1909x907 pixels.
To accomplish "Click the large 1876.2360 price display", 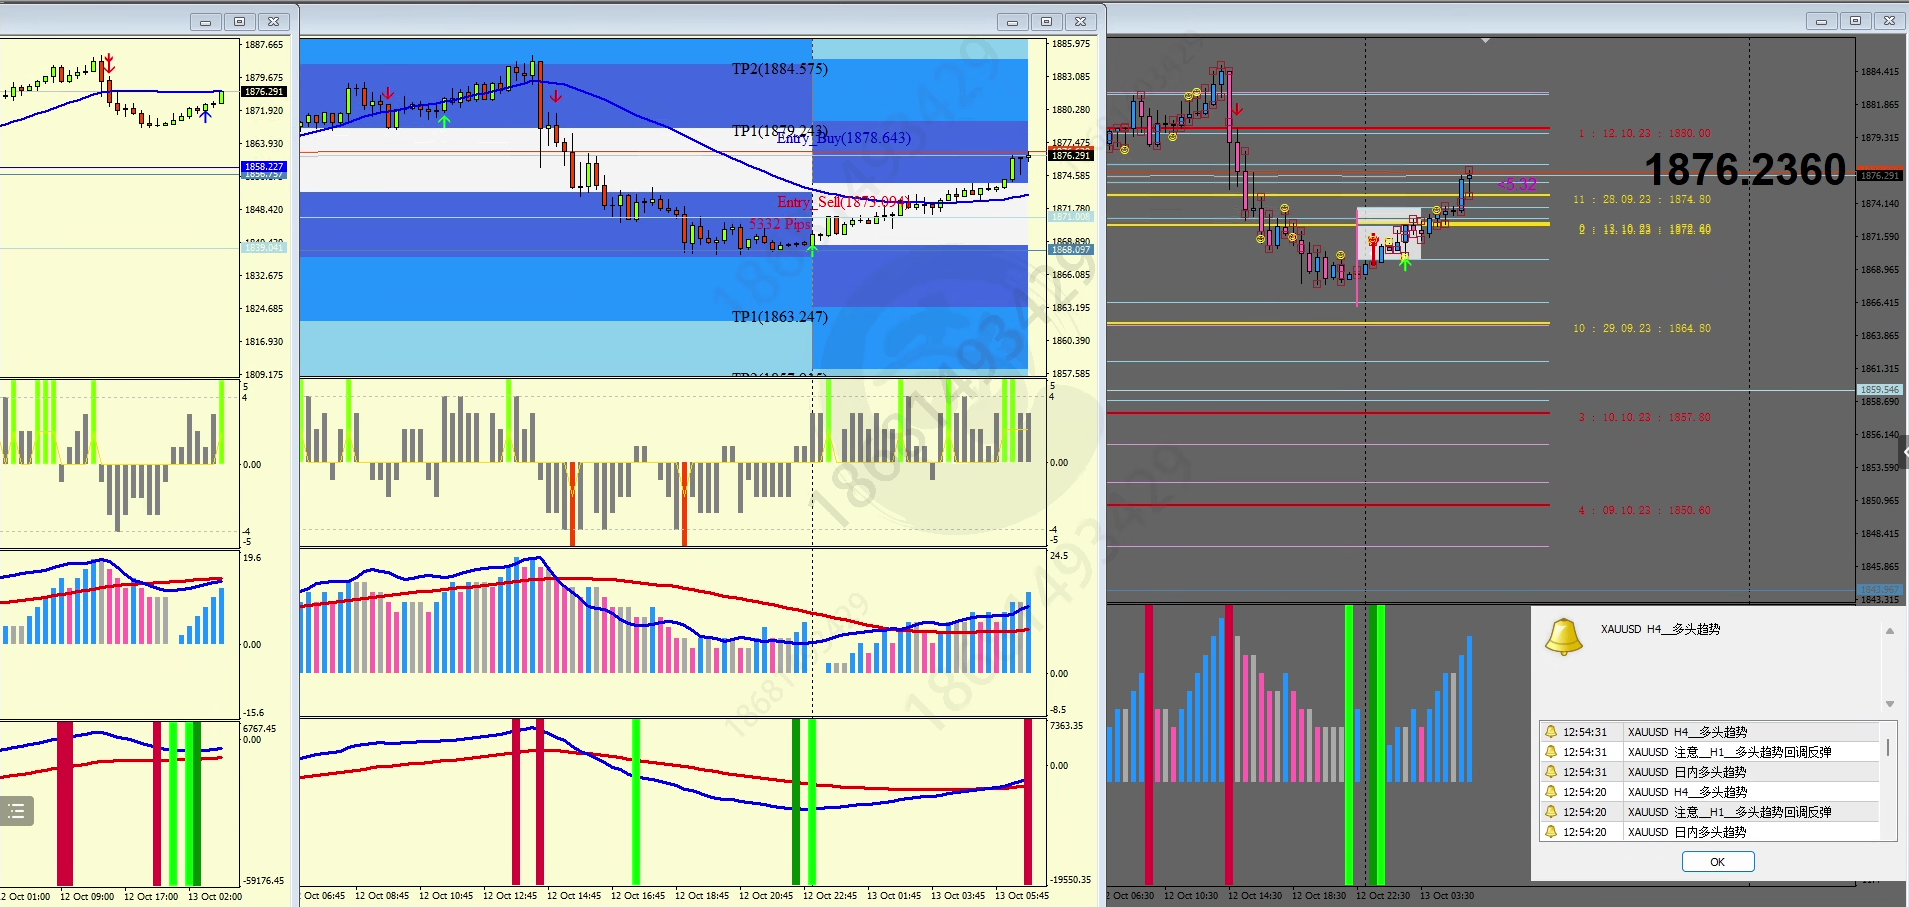I will [1745, 170].
